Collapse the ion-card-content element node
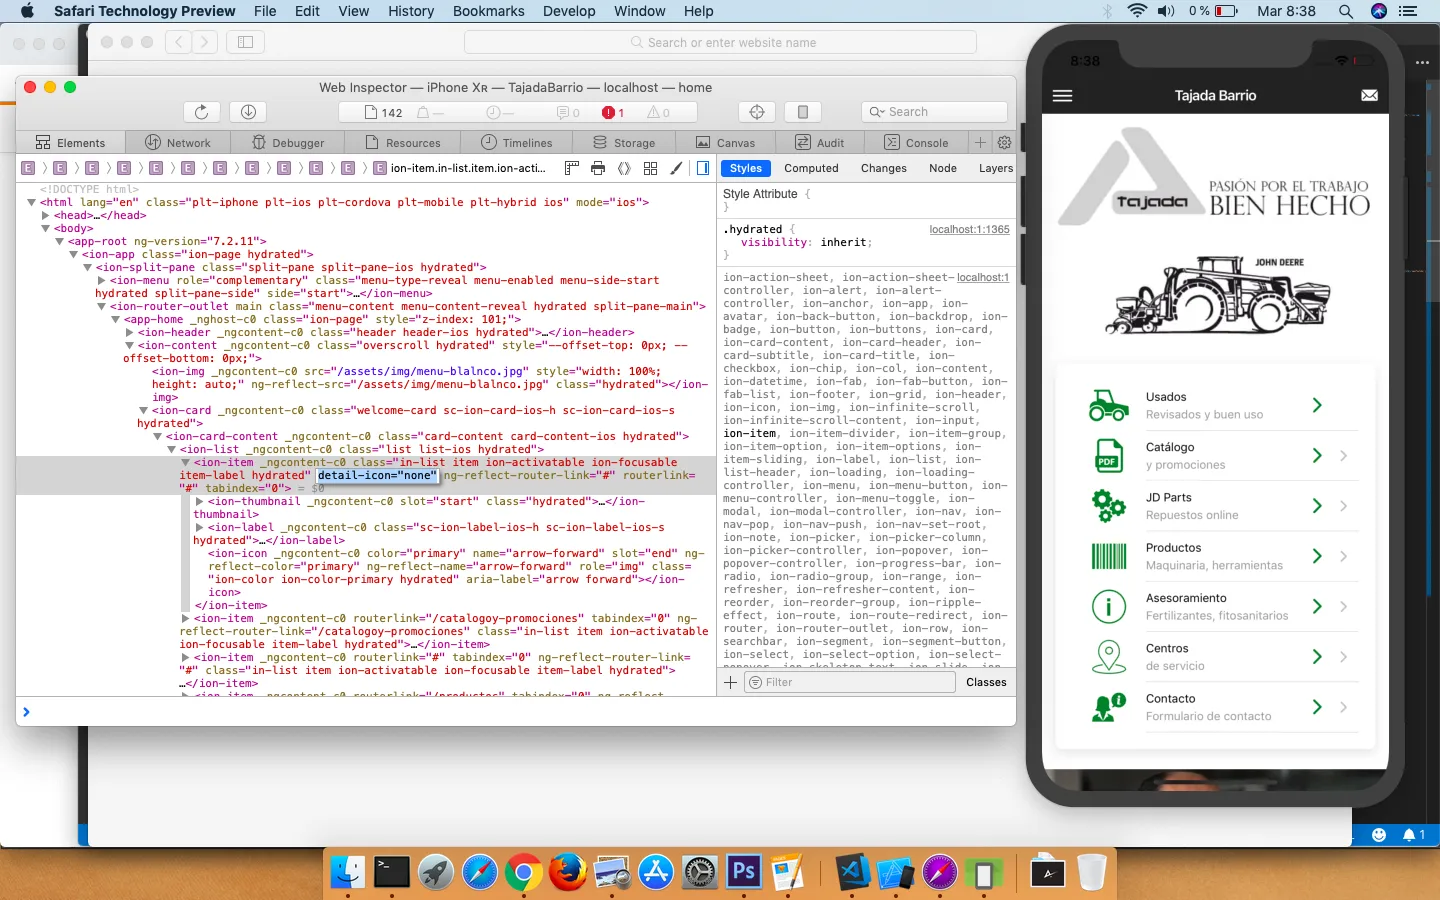 (x=158, y=436)
